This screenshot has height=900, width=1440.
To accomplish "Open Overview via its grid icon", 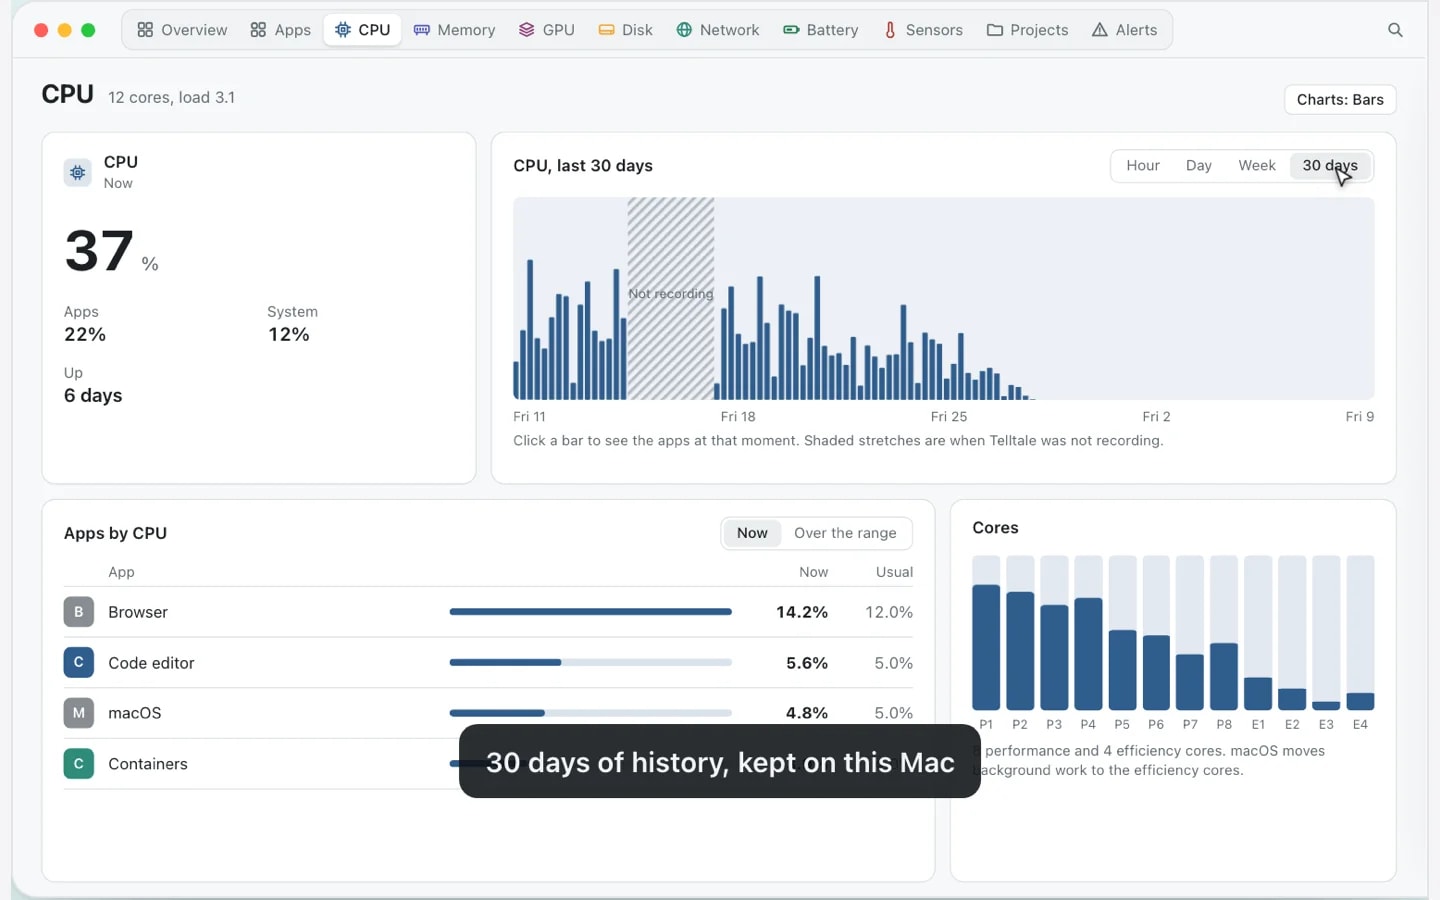I will (x=145, y=30).
